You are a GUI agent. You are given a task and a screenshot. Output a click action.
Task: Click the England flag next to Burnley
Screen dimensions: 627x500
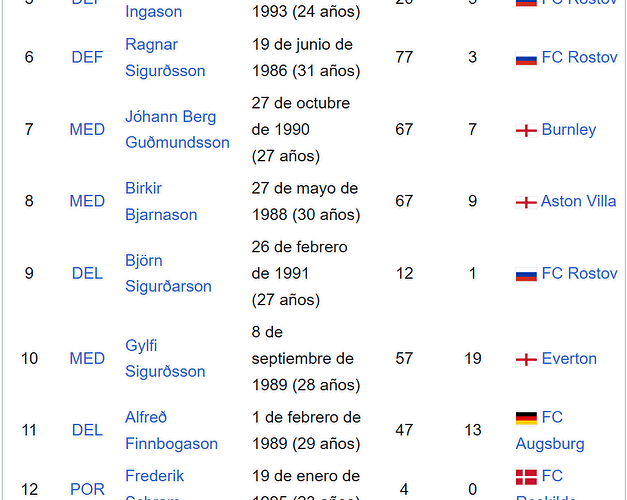coord(526,130)
